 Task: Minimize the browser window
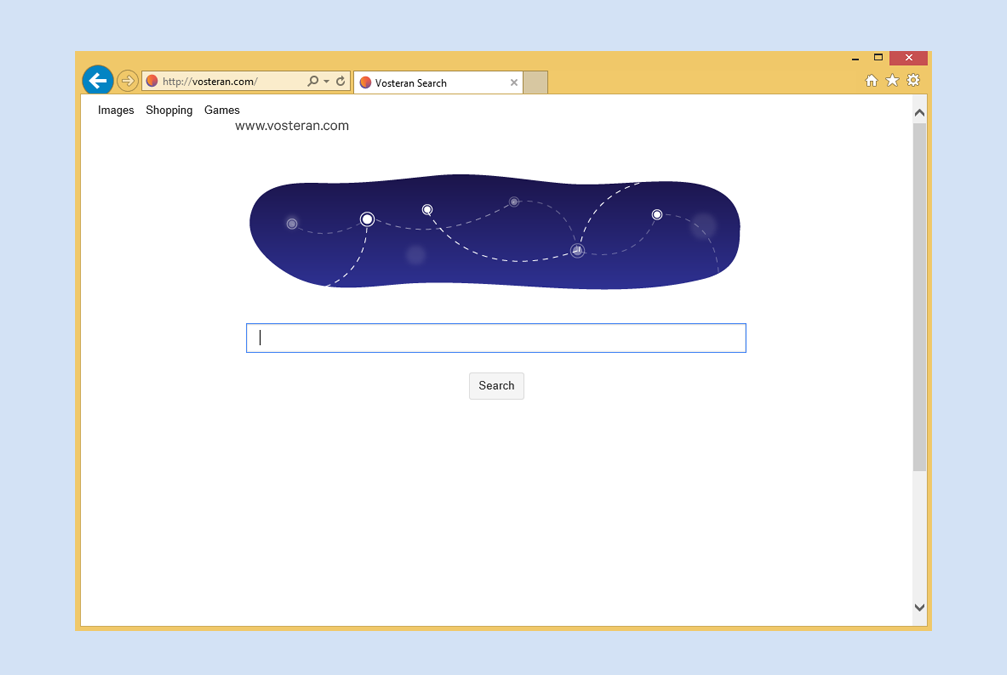tap(855, 58)
